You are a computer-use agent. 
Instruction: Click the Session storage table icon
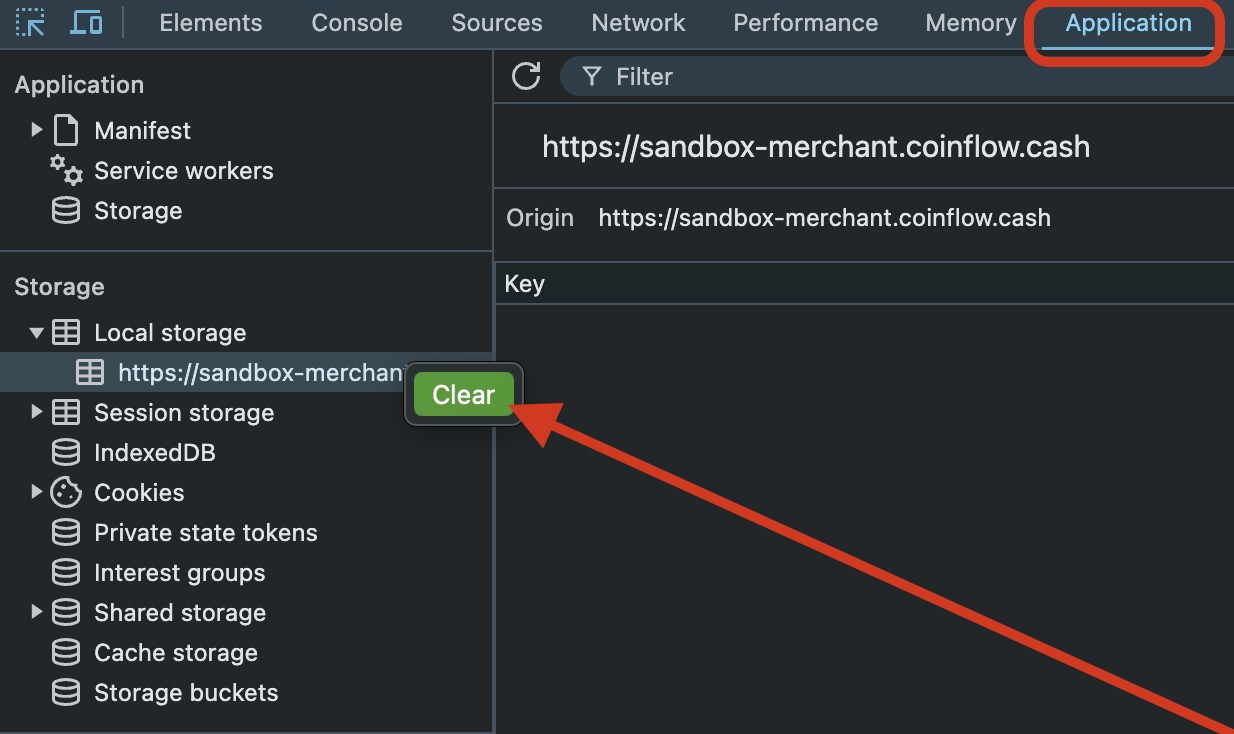coord(66,412)
